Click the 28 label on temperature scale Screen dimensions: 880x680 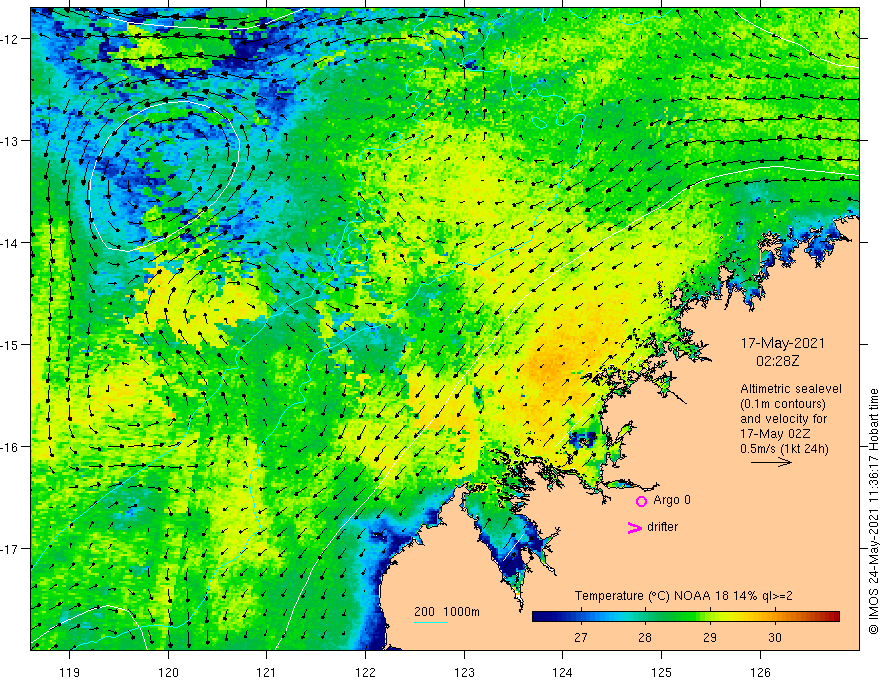(645, 637)
